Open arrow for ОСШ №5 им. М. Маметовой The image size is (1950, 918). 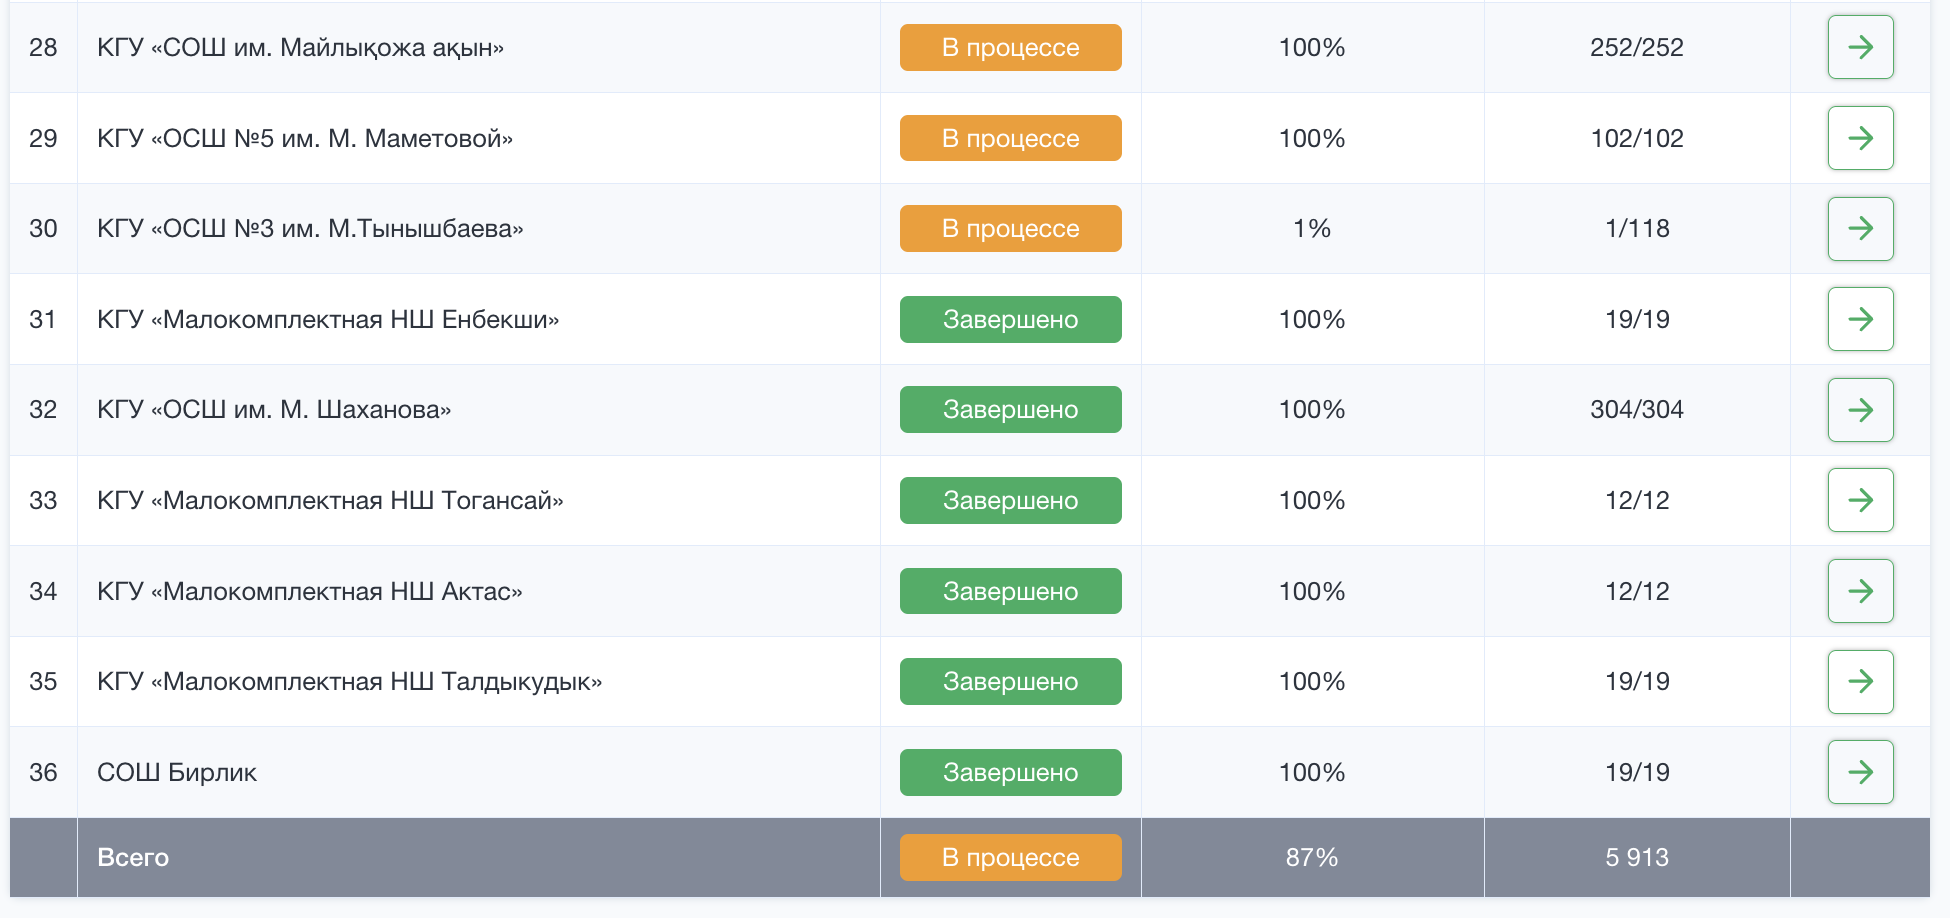point(1860,138)
